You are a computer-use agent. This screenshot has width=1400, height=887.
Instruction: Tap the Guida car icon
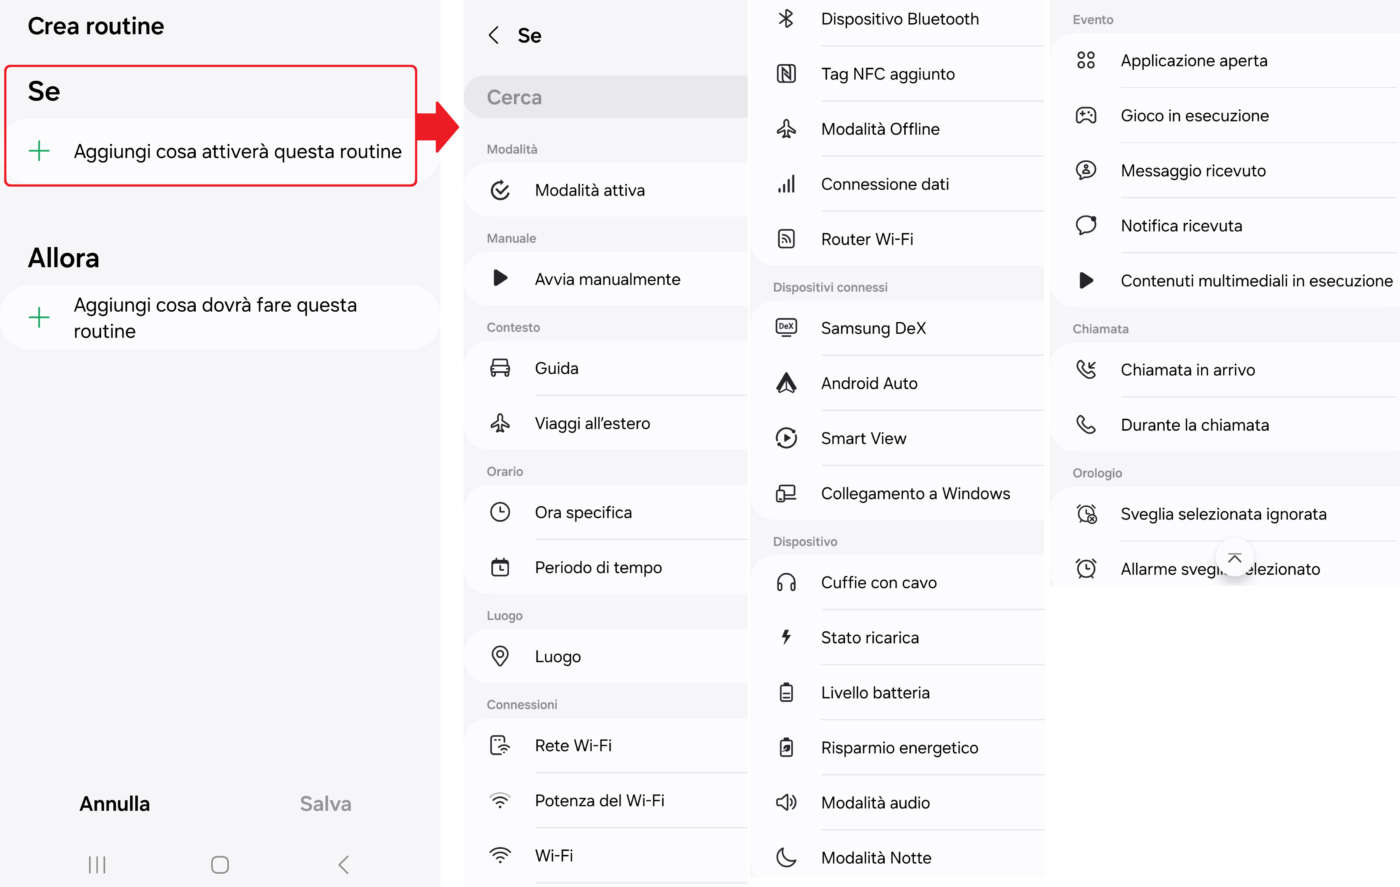(500, 368)
